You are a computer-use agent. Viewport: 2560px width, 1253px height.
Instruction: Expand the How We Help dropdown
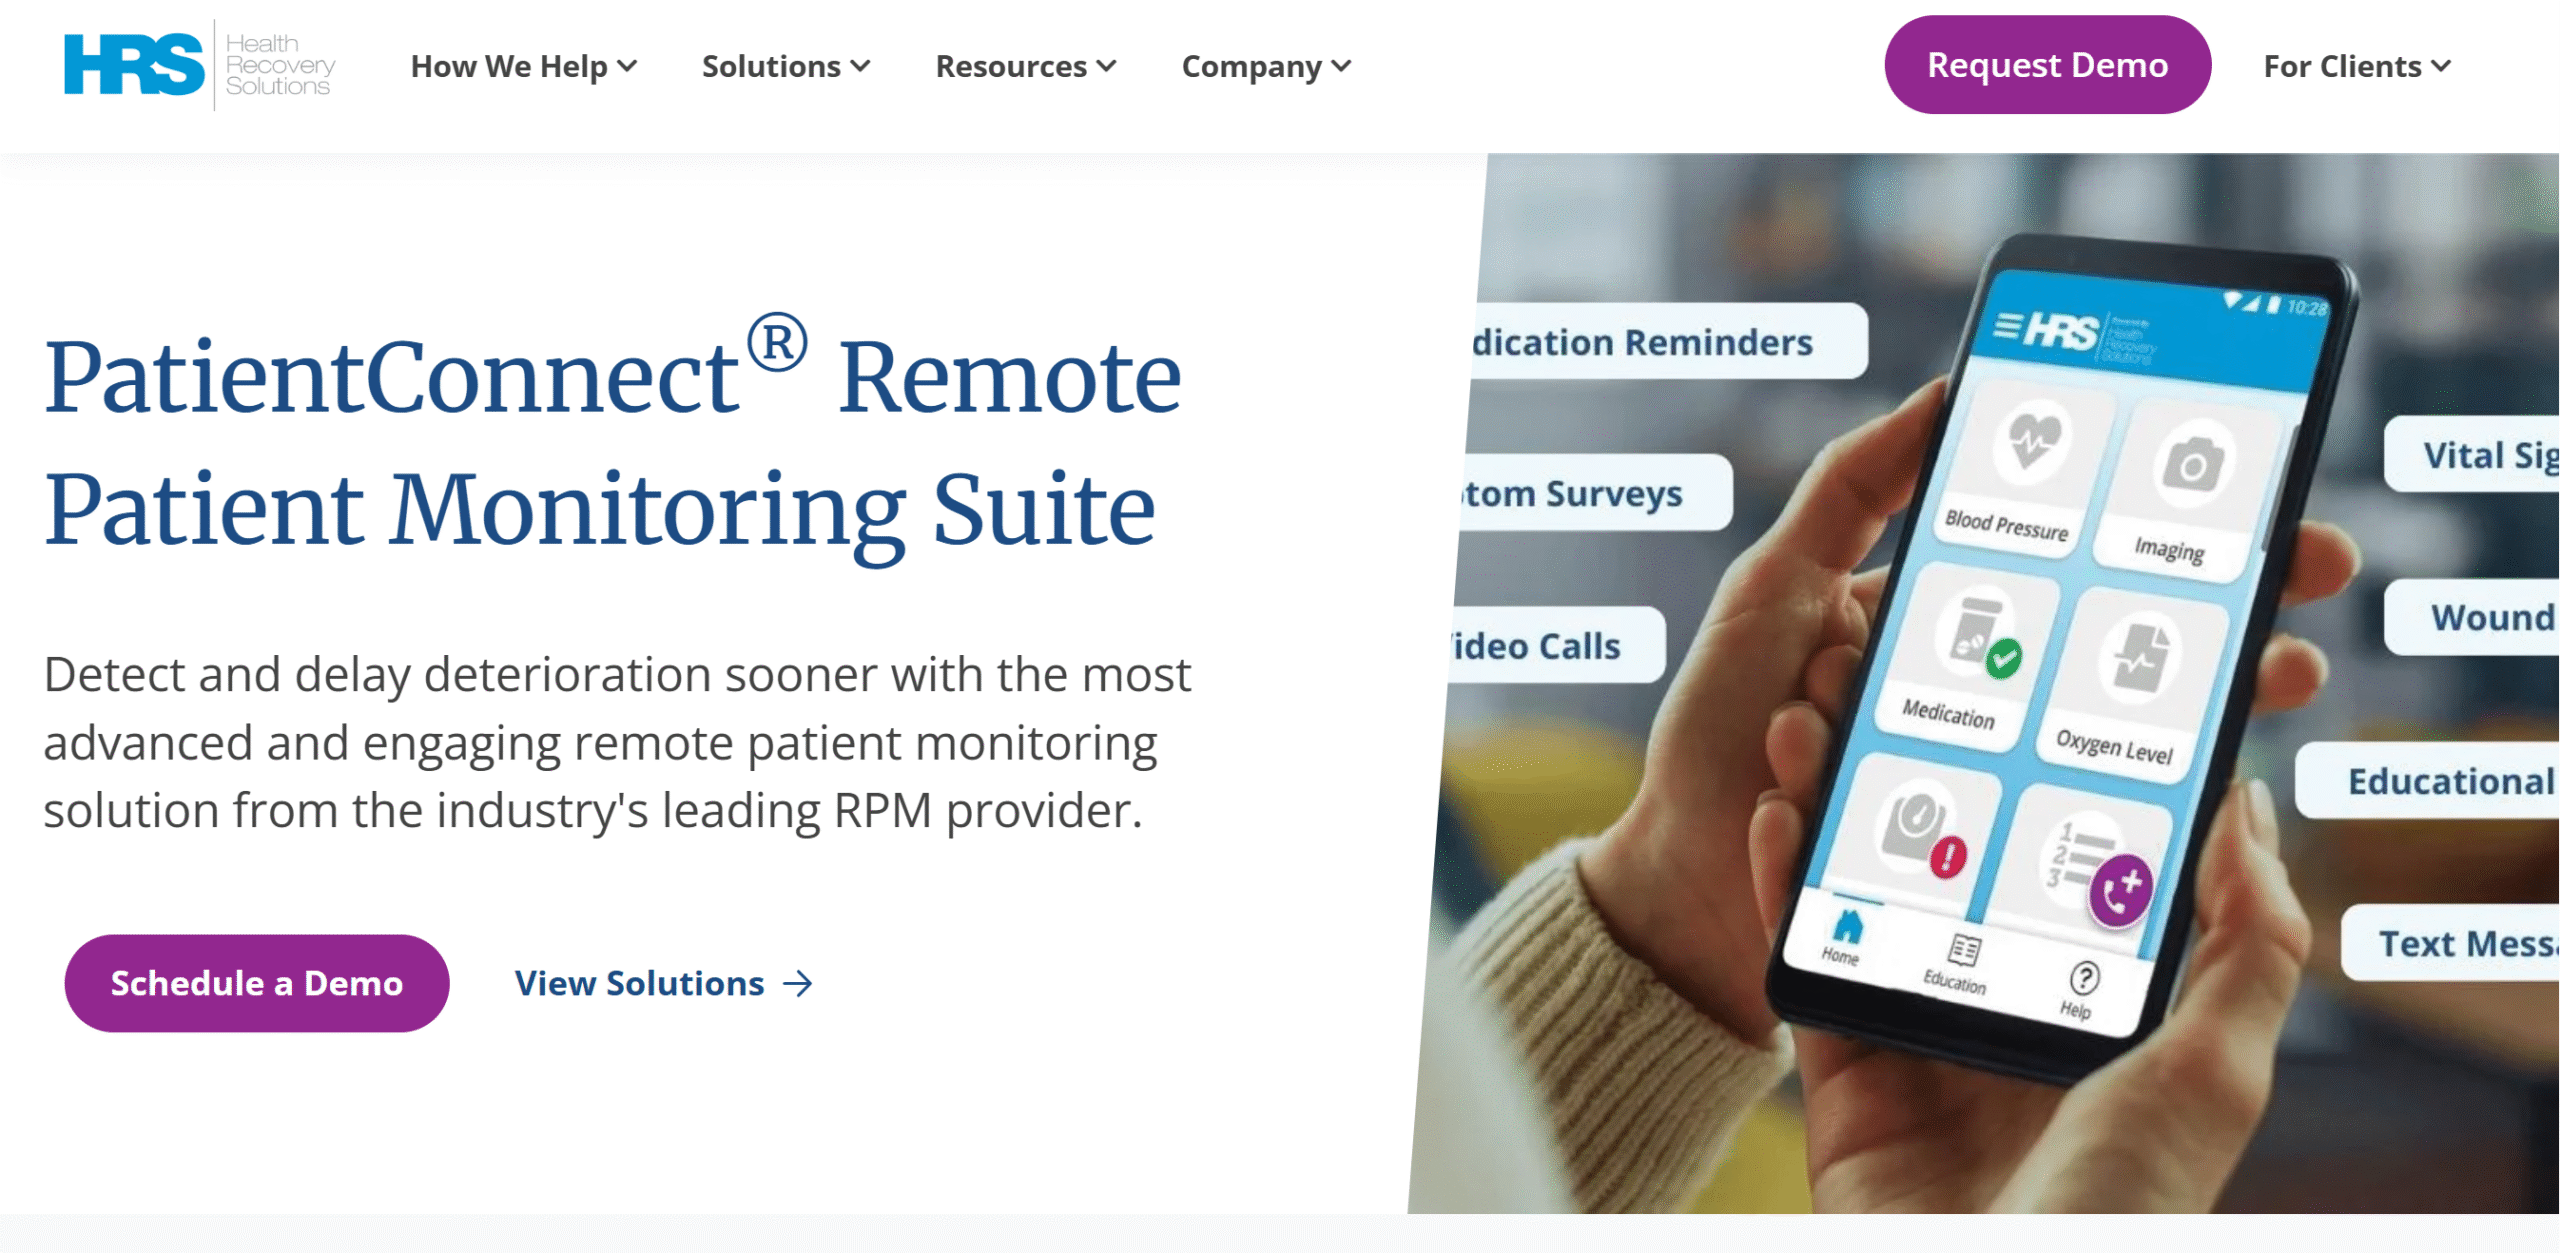(x=523, y=66)
